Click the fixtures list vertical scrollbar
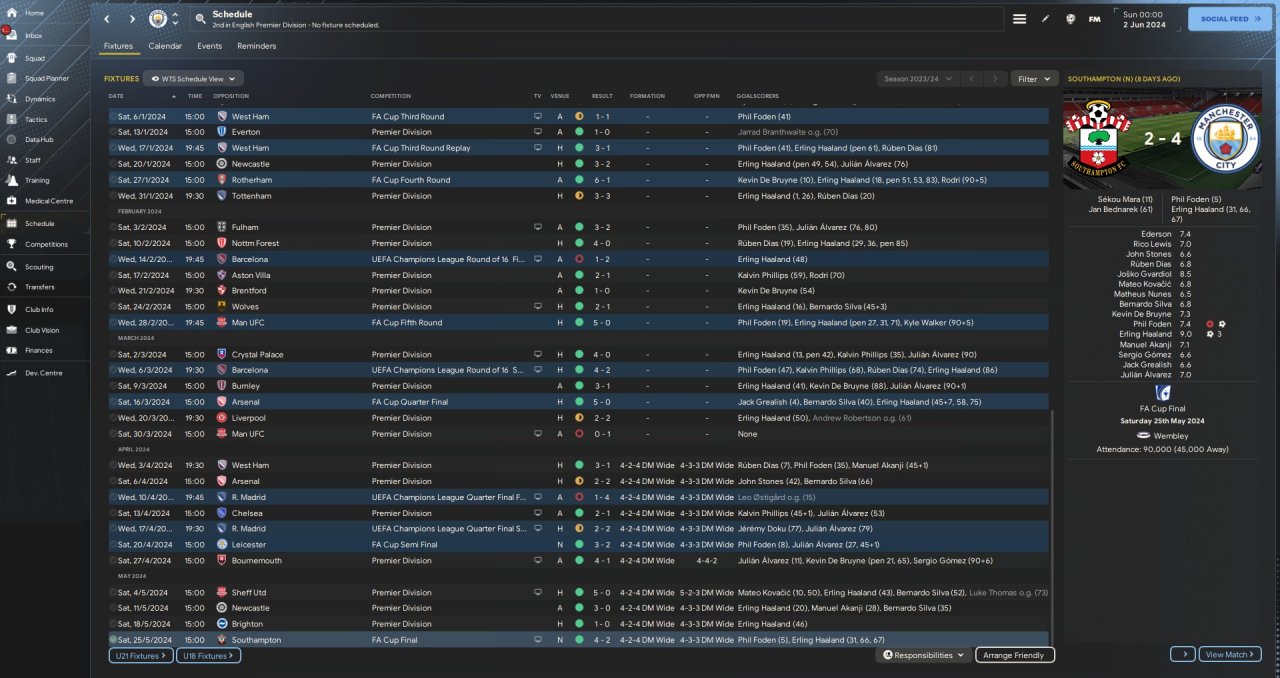This screenshot has width=1280, height=678. pos(1053,520)
